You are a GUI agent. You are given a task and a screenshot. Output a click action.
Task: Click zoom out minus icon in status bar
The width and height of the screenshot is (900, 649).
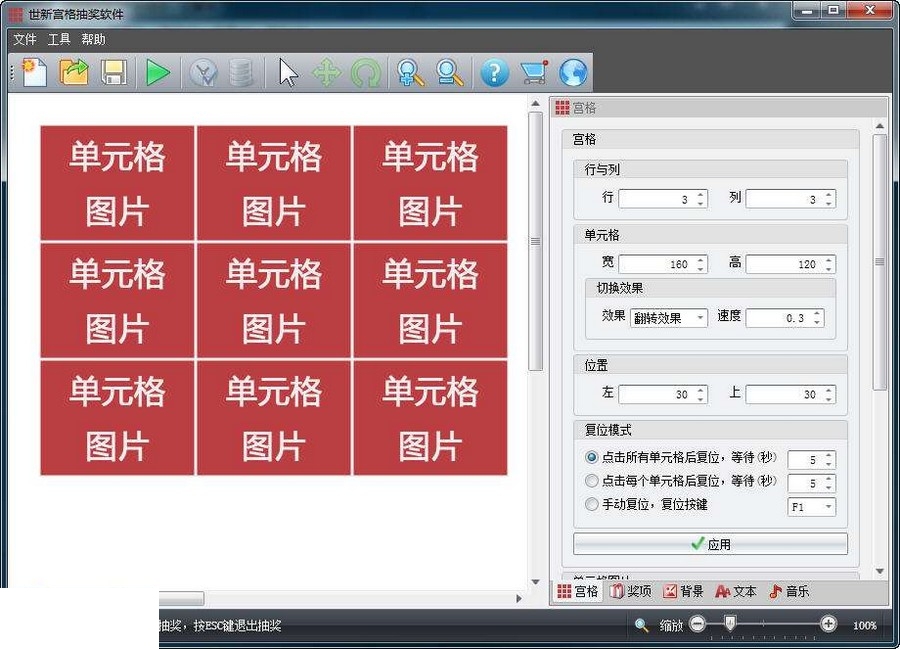[697, 624]
